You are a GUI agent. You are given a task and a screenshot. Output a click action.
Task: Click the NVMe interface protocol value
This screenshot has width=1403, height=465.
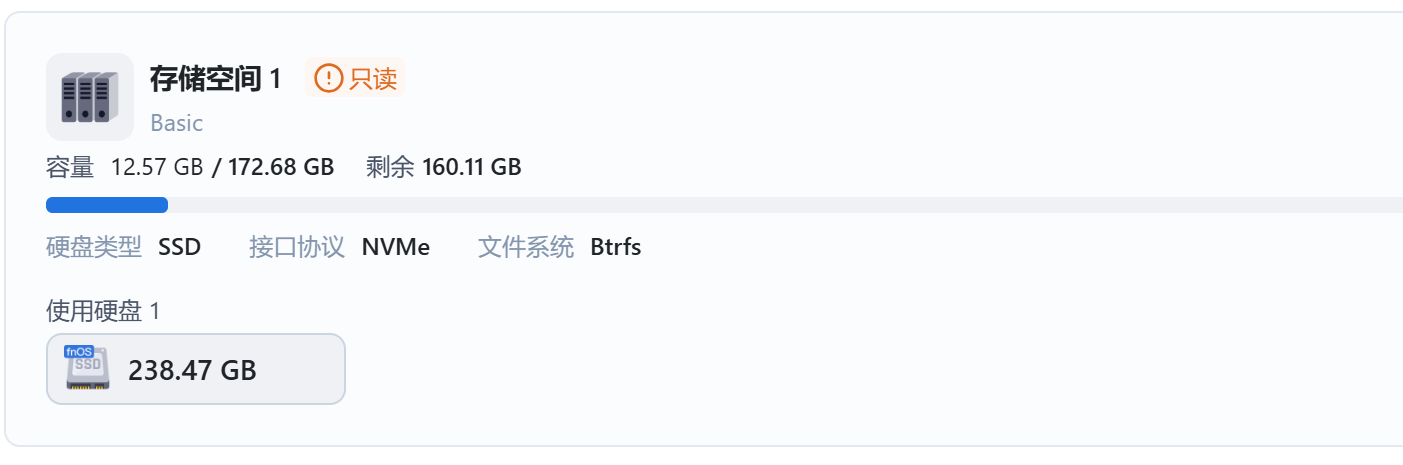(396, 247)
